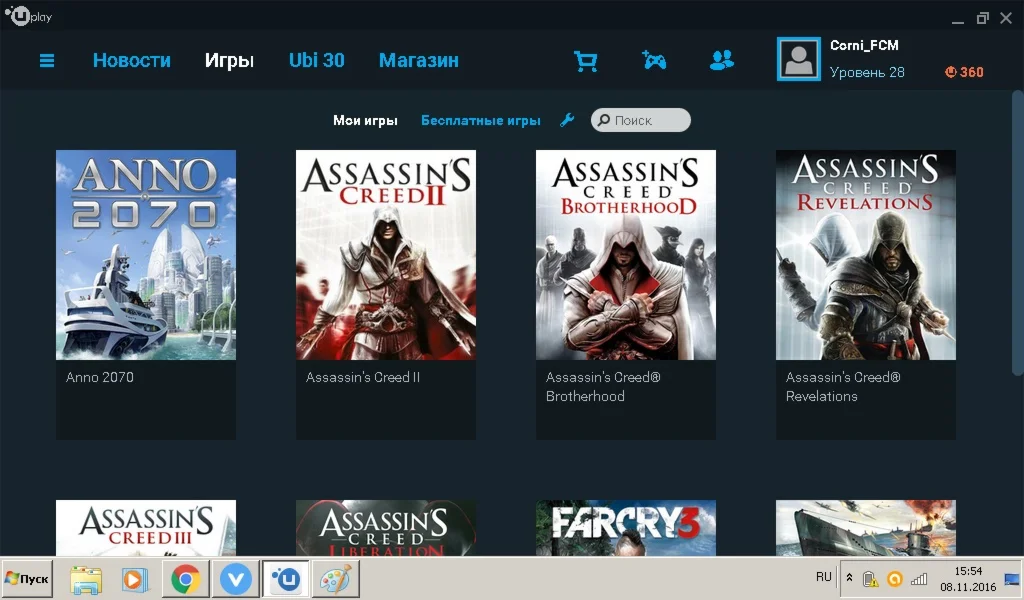
Task: Select the Мои игры link
Action: [365, 121]
